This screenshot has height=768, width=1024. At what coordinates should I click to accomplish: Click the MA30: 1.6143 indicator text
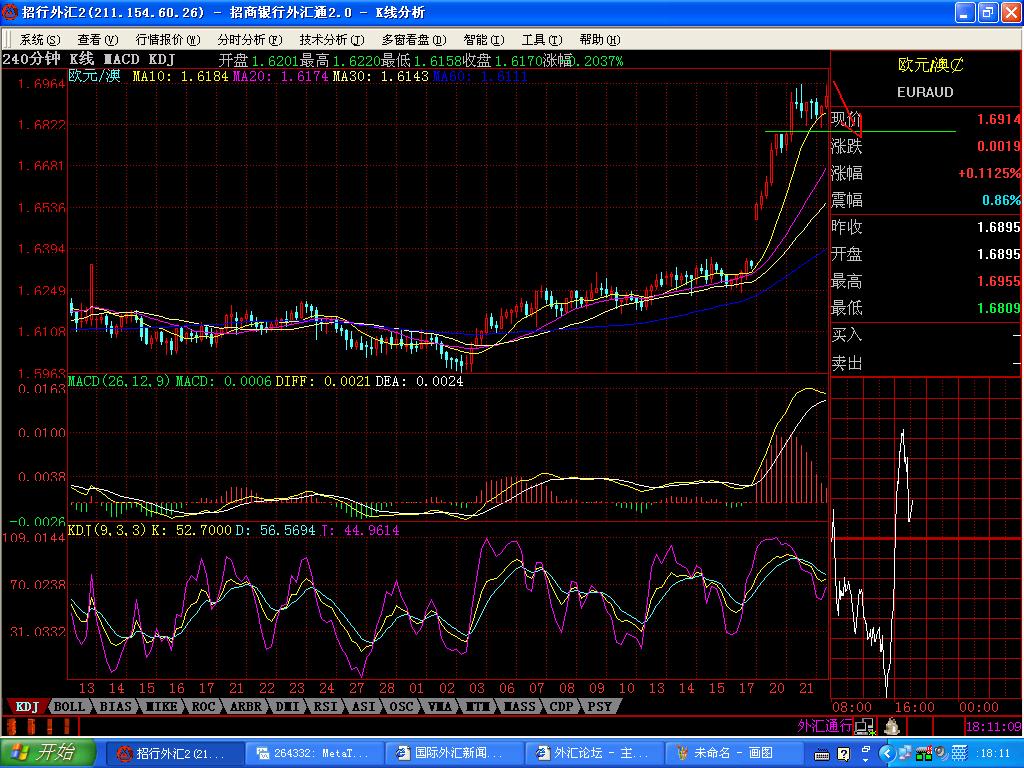[x=380, y=76]
